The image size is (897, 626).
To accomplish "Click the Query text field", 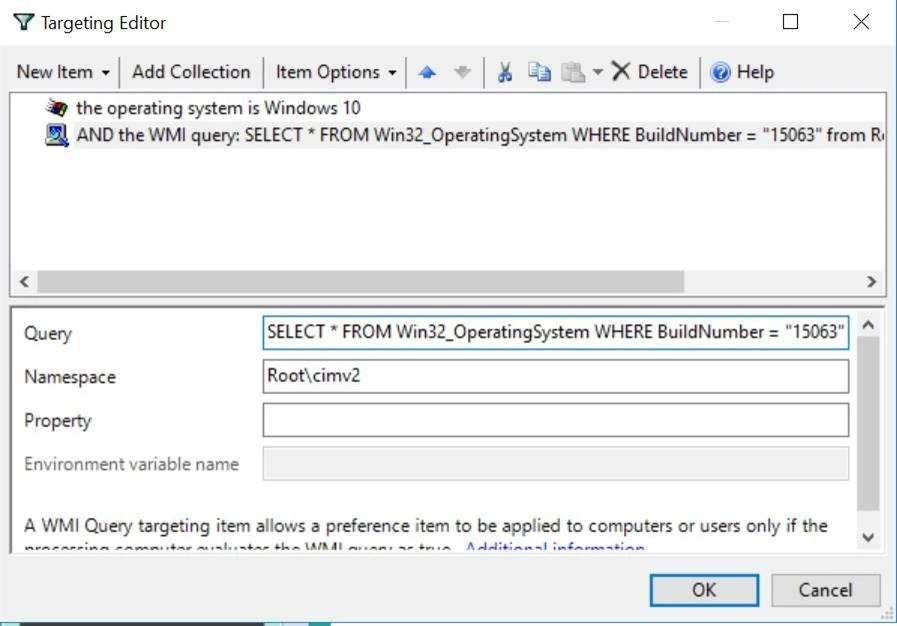I will [x=555, y=332].
